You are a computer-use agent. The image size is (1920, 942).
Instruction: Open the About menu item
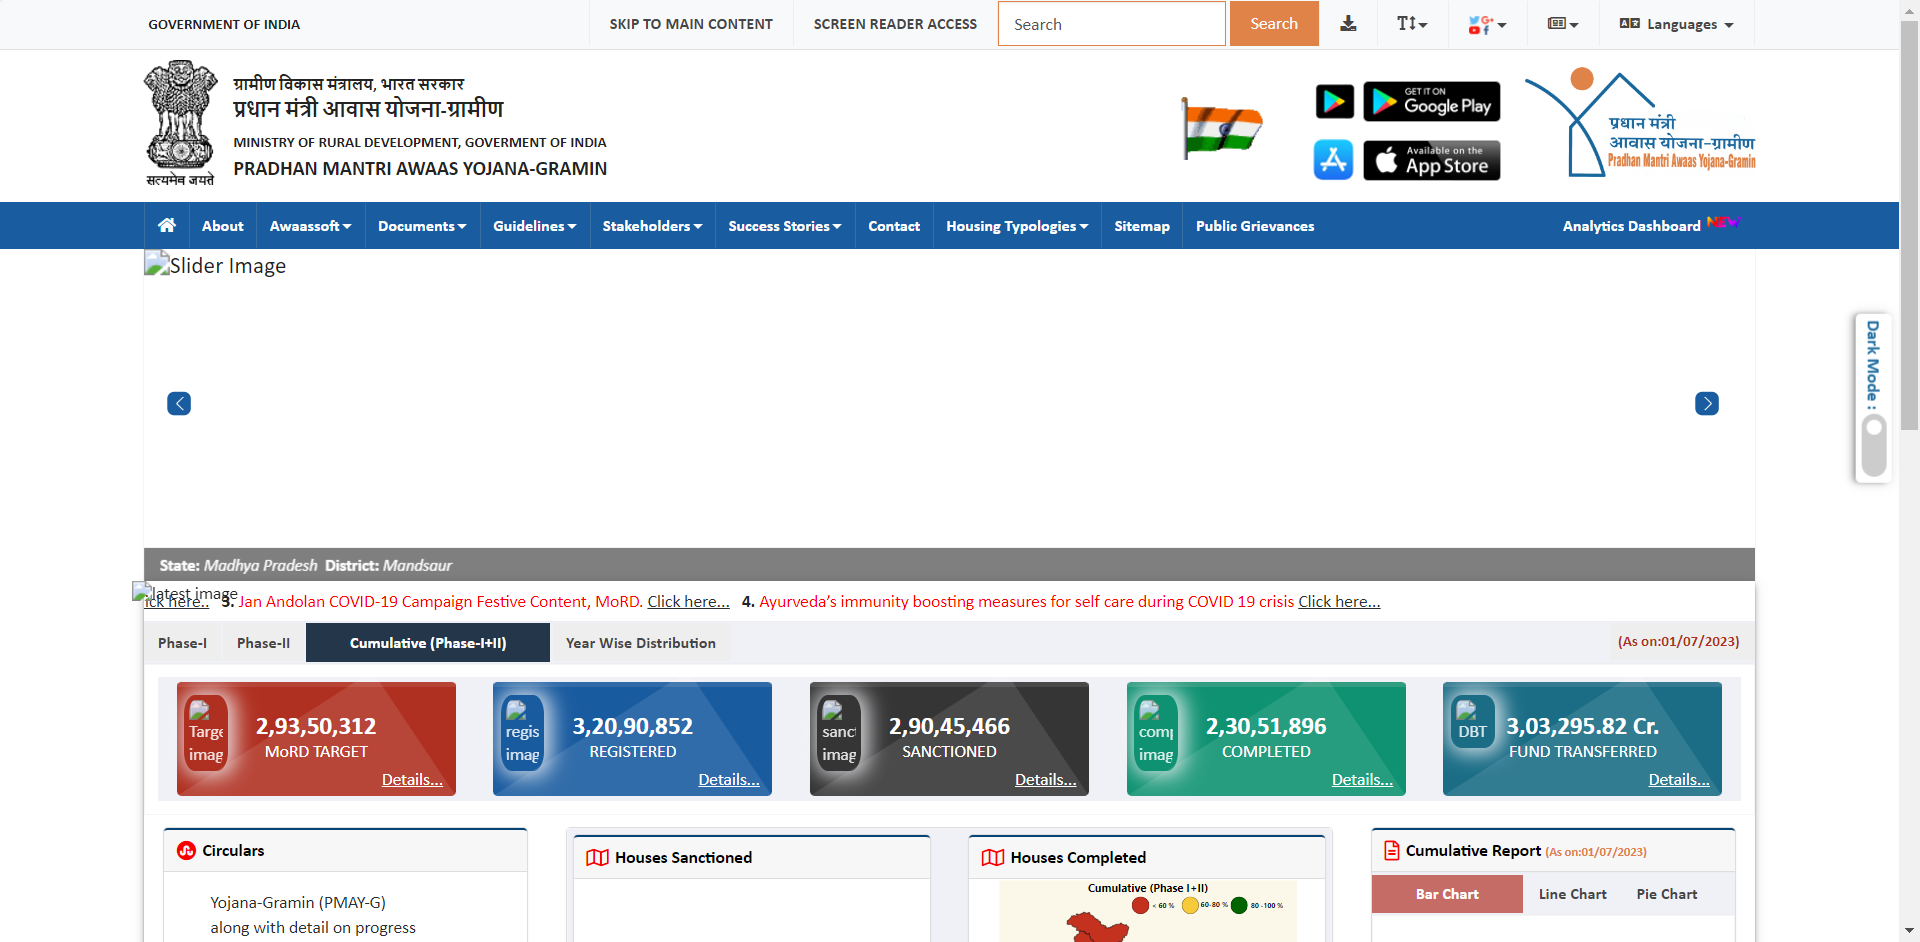tap(222, 226)
